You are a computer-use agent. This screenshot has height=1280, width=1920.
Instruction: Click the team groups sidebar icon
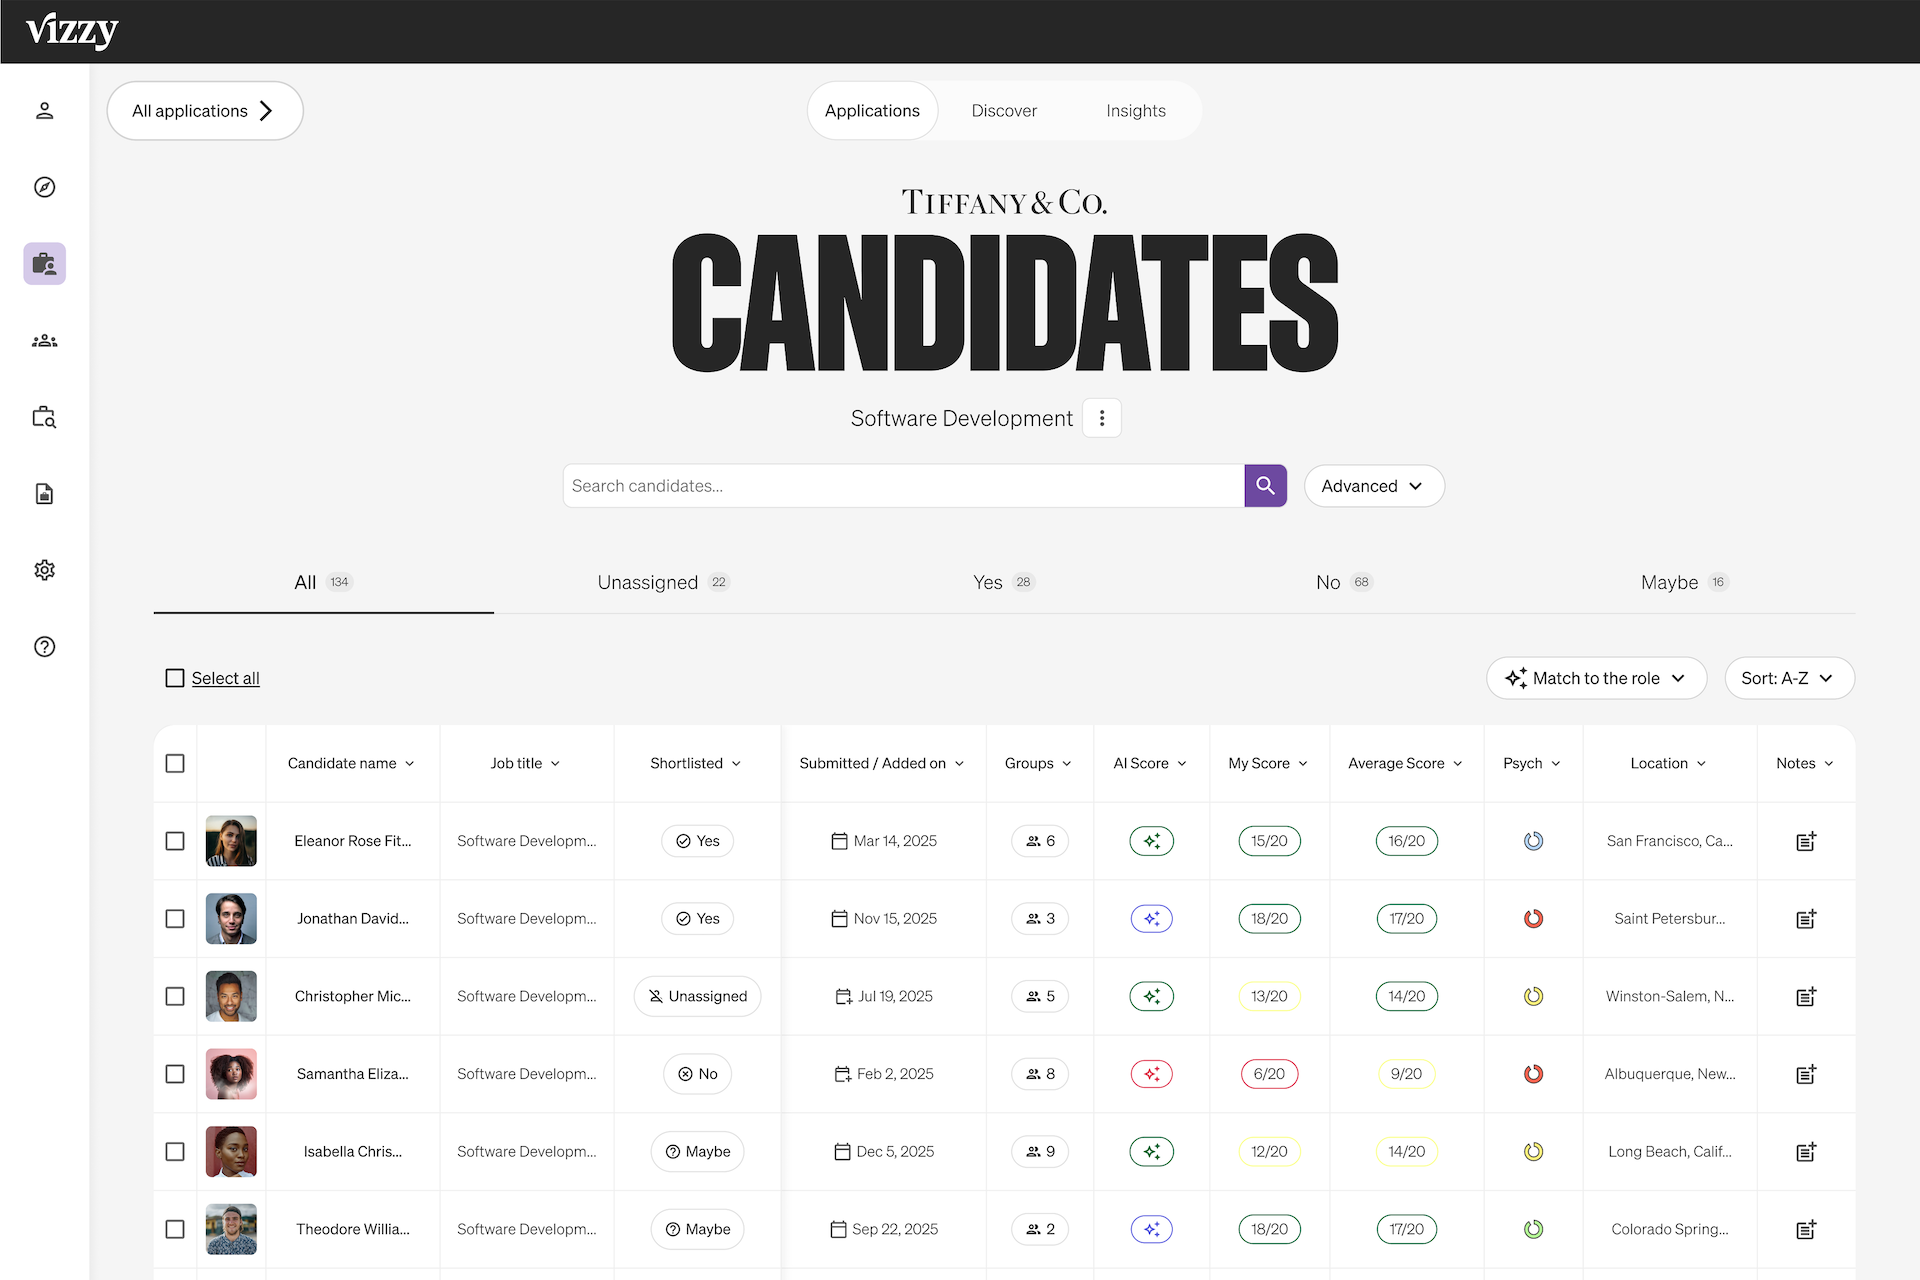(44, 341)
